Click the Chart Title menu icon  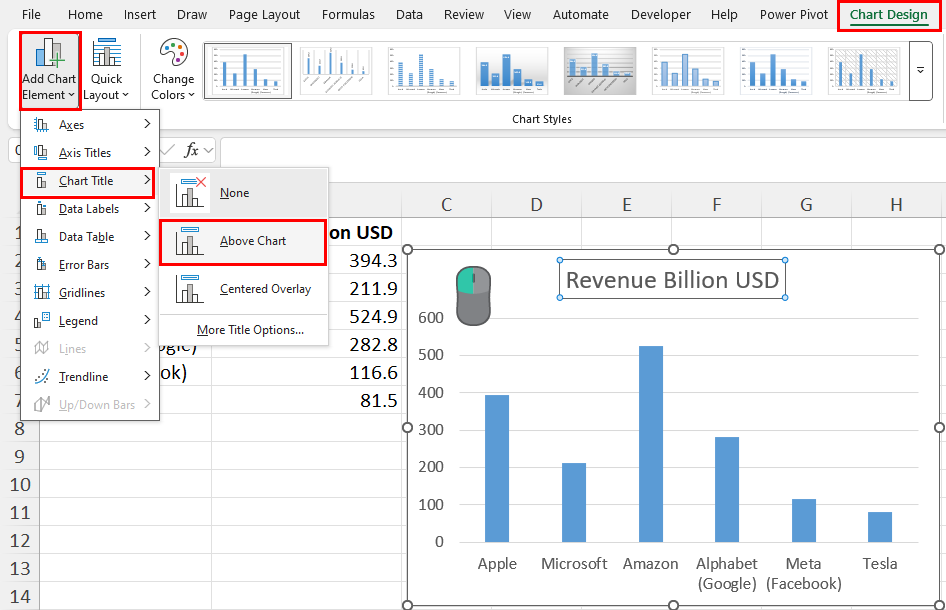click(x=41, y=181)
